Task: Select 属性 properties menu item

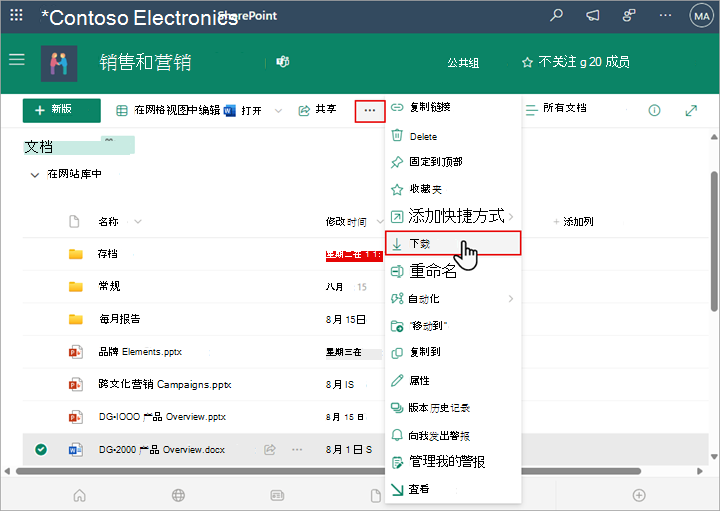Action: 453,381
